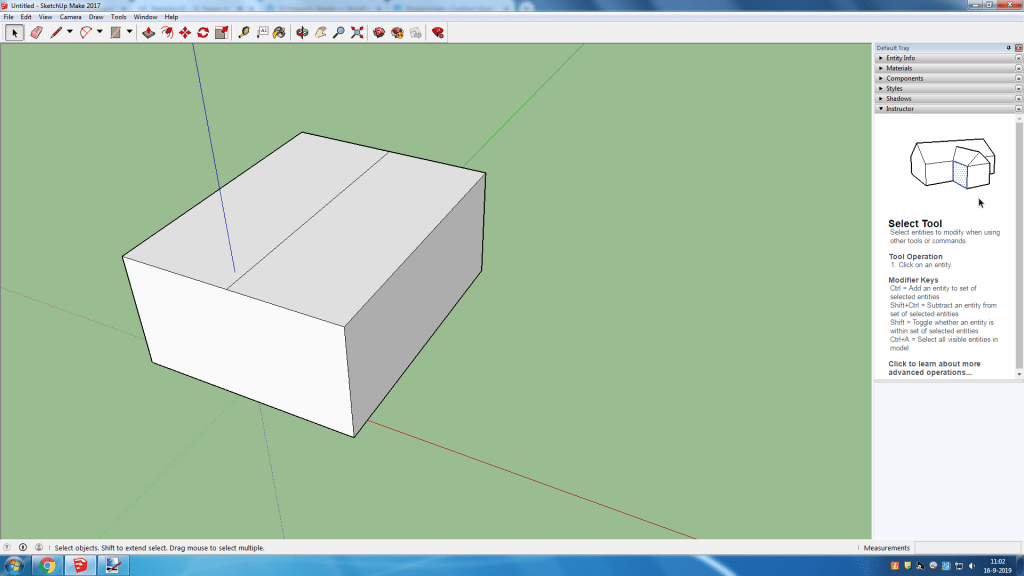Open Chrome from the Windows taskbar
Image resolution: width=1024 pixels, height=576 pixels.
coord(47,566)
